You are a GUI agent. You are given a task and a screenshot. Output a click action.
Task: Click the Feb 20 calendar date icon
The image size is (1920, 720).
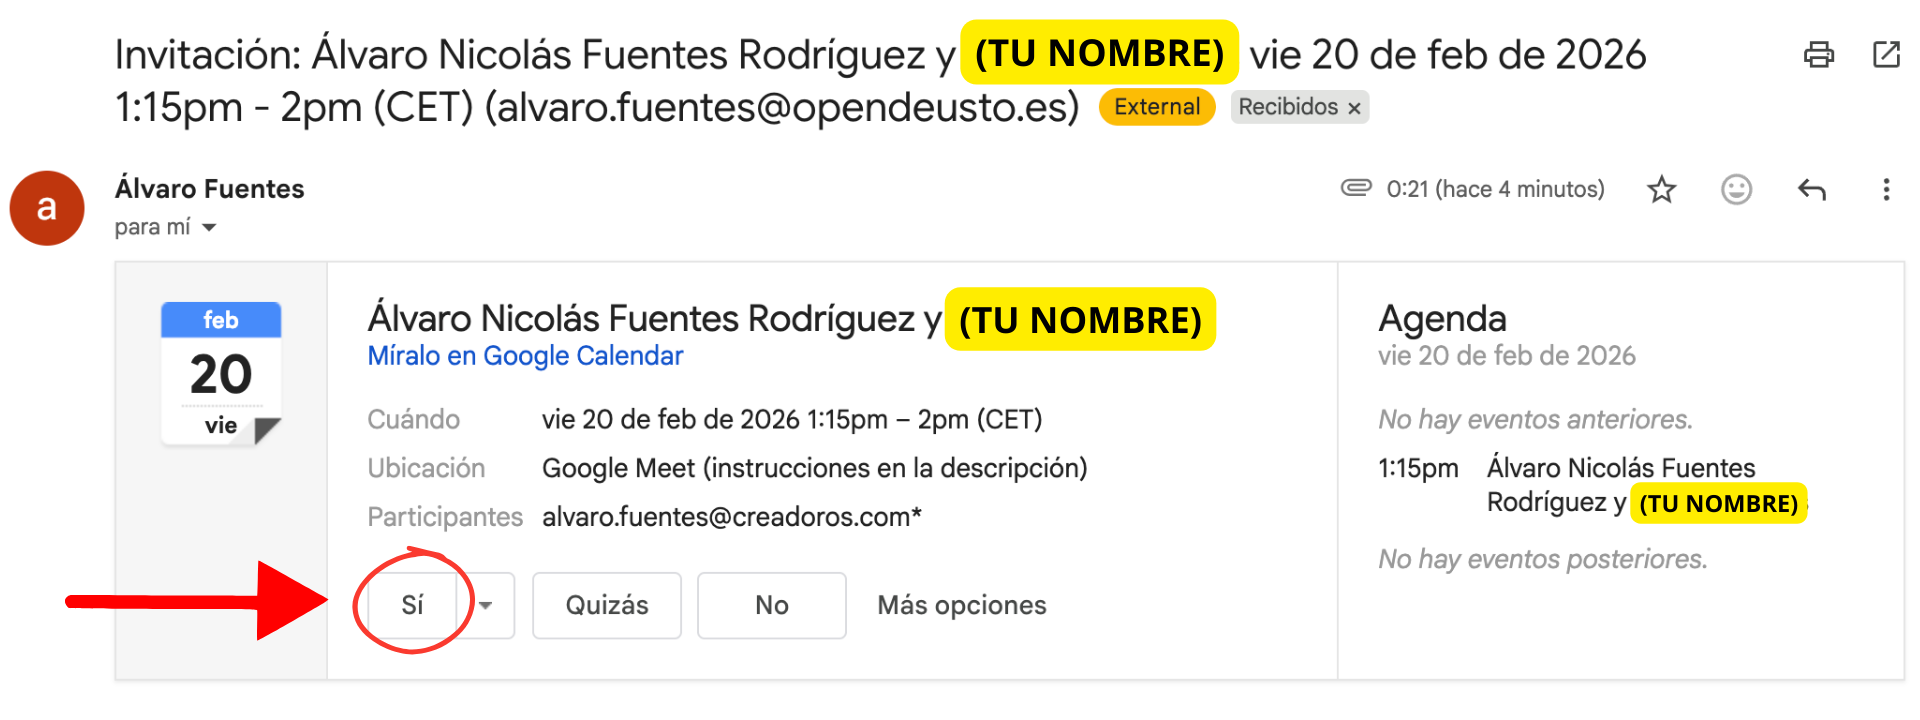[x=221, y=373]
